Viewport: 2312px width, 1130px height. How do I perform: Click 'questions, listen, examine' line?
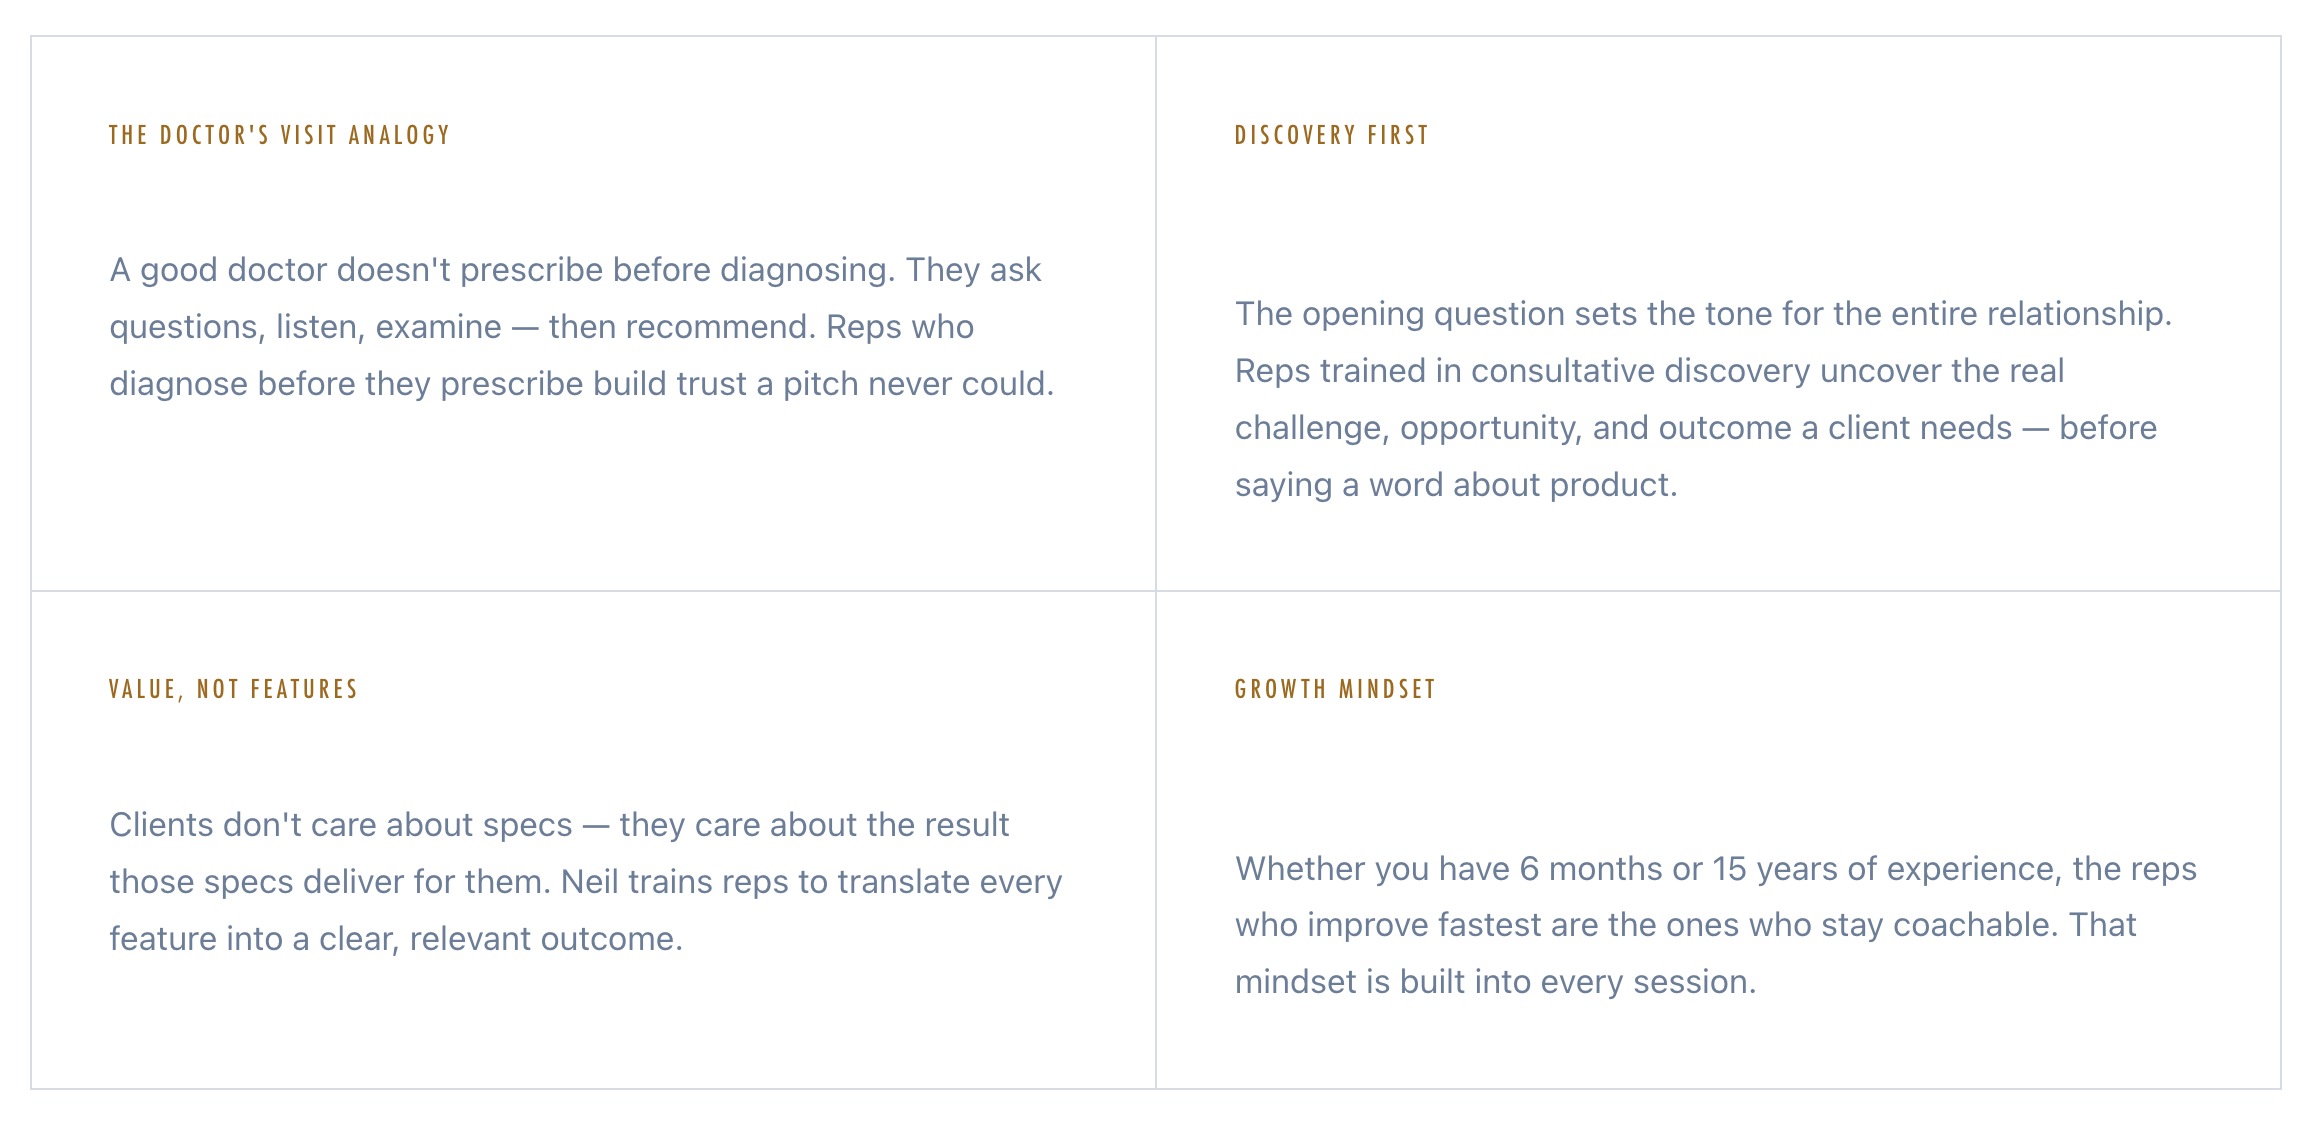click(x=541, y=327)
